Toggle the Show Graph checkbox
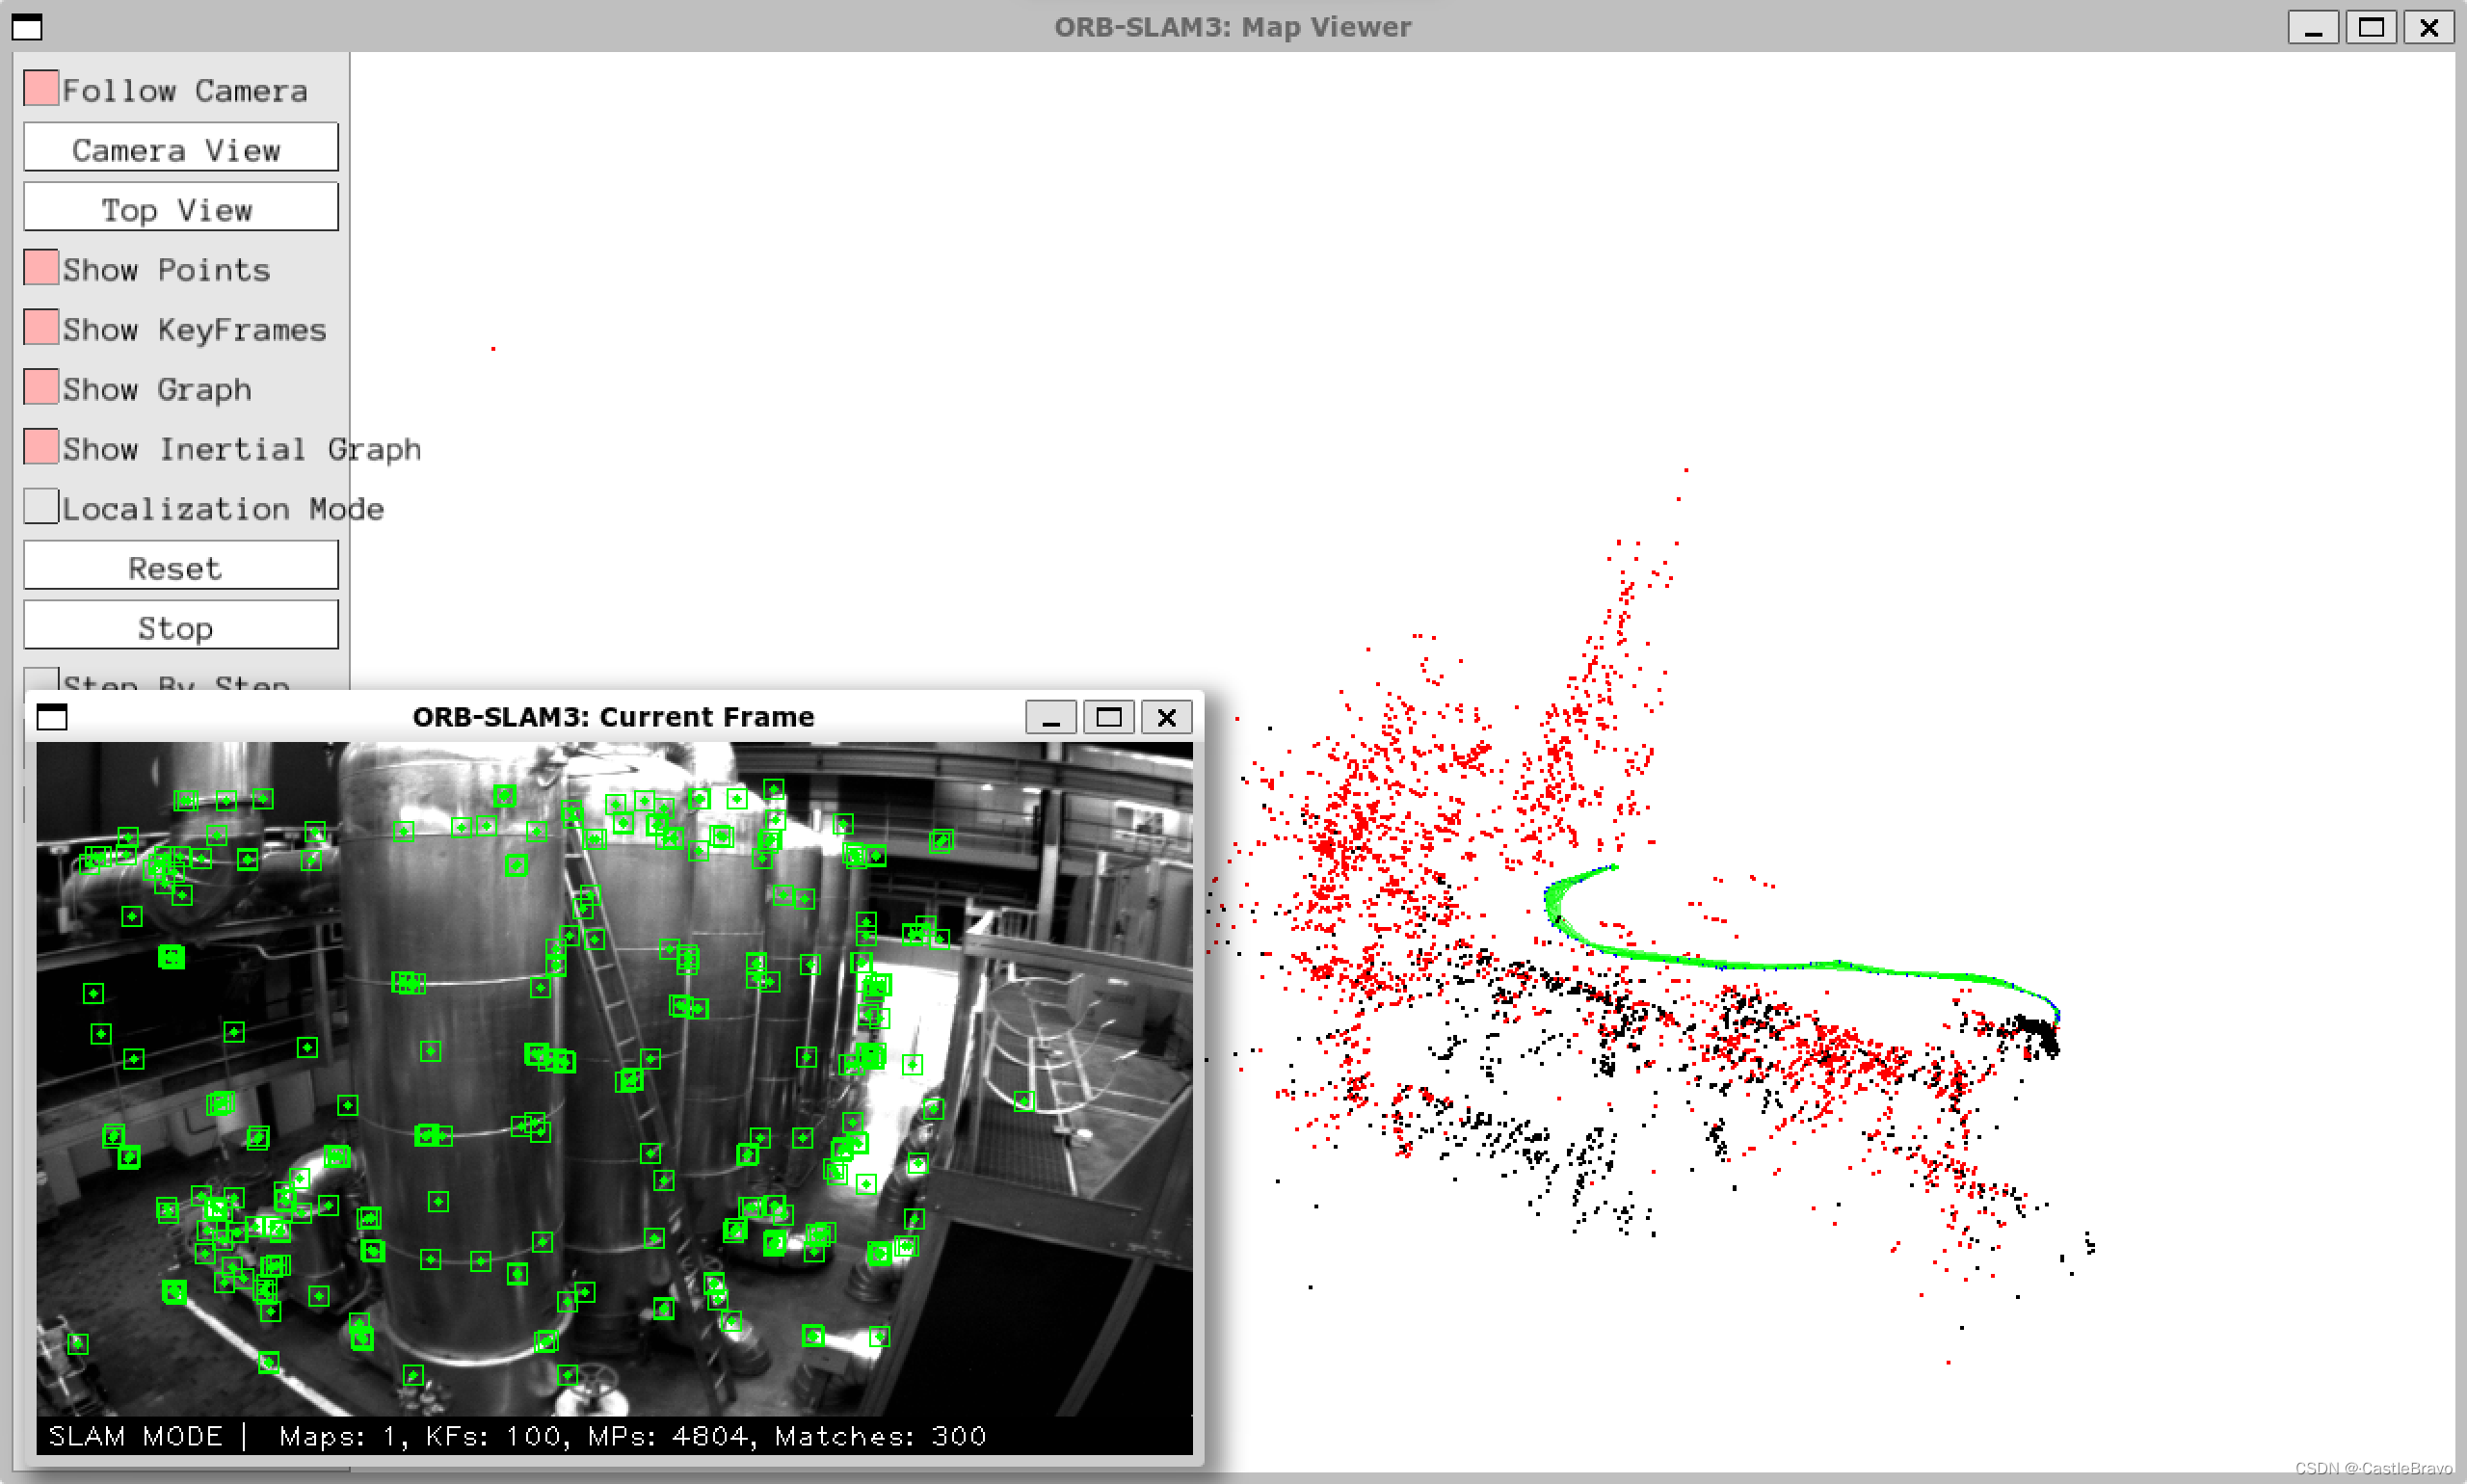 click(41, 388)
